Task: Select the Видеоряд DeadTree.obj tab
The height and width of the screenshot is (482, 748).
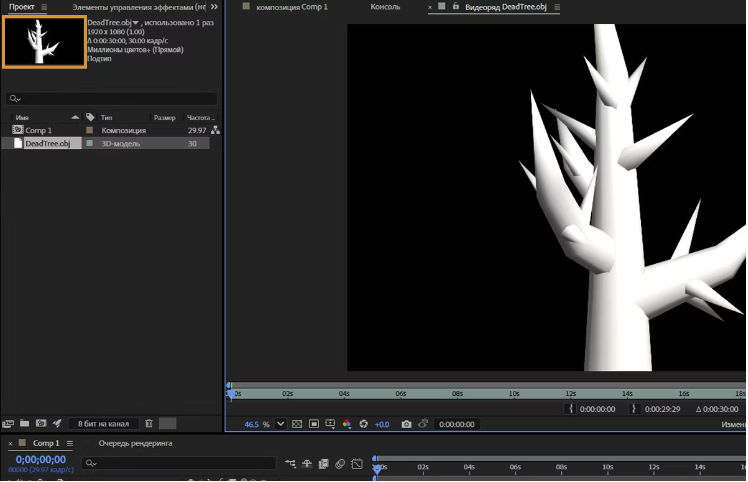Action: point(506,7)
